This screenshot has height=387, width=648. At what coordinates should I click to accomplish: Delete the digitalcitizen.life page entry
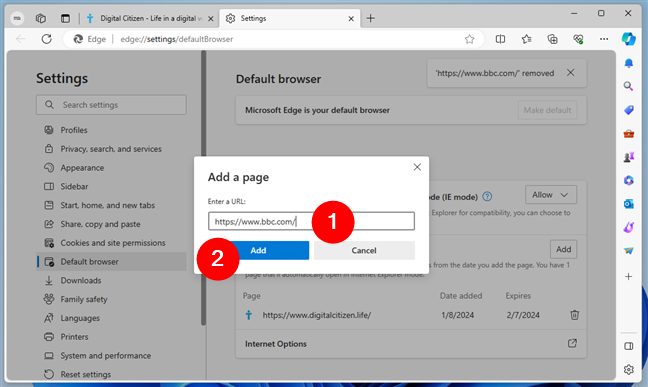(574, 315)
